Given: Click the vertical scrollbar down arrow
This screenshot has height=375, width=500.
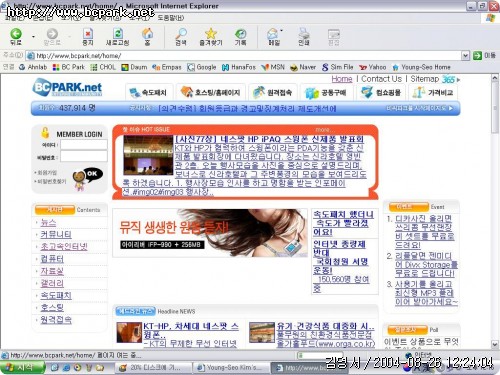Looking at the screenshot, I should click(x=495, y=344).
